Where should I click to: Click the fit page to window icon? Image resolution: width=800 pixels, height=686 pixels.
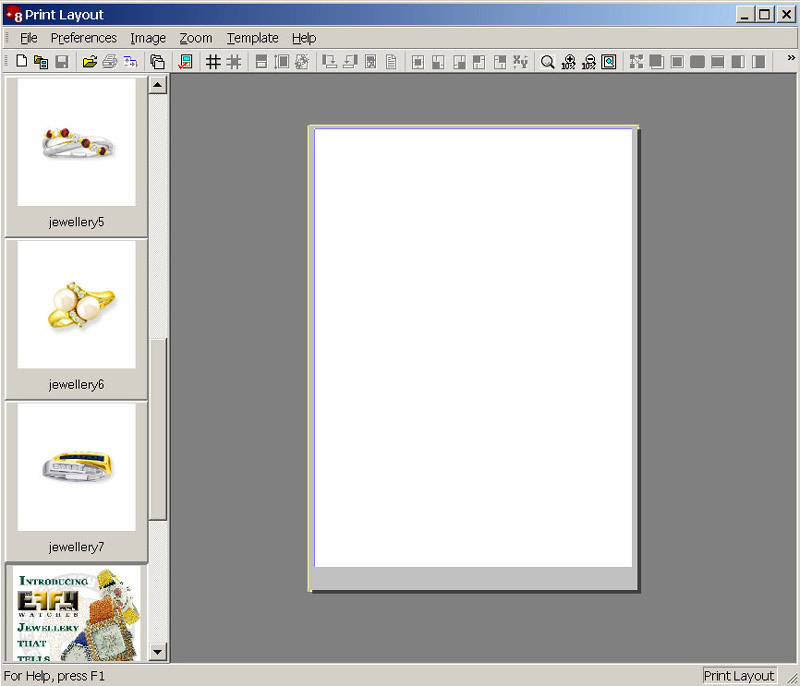pyautogui.click(x=608, y=62)
